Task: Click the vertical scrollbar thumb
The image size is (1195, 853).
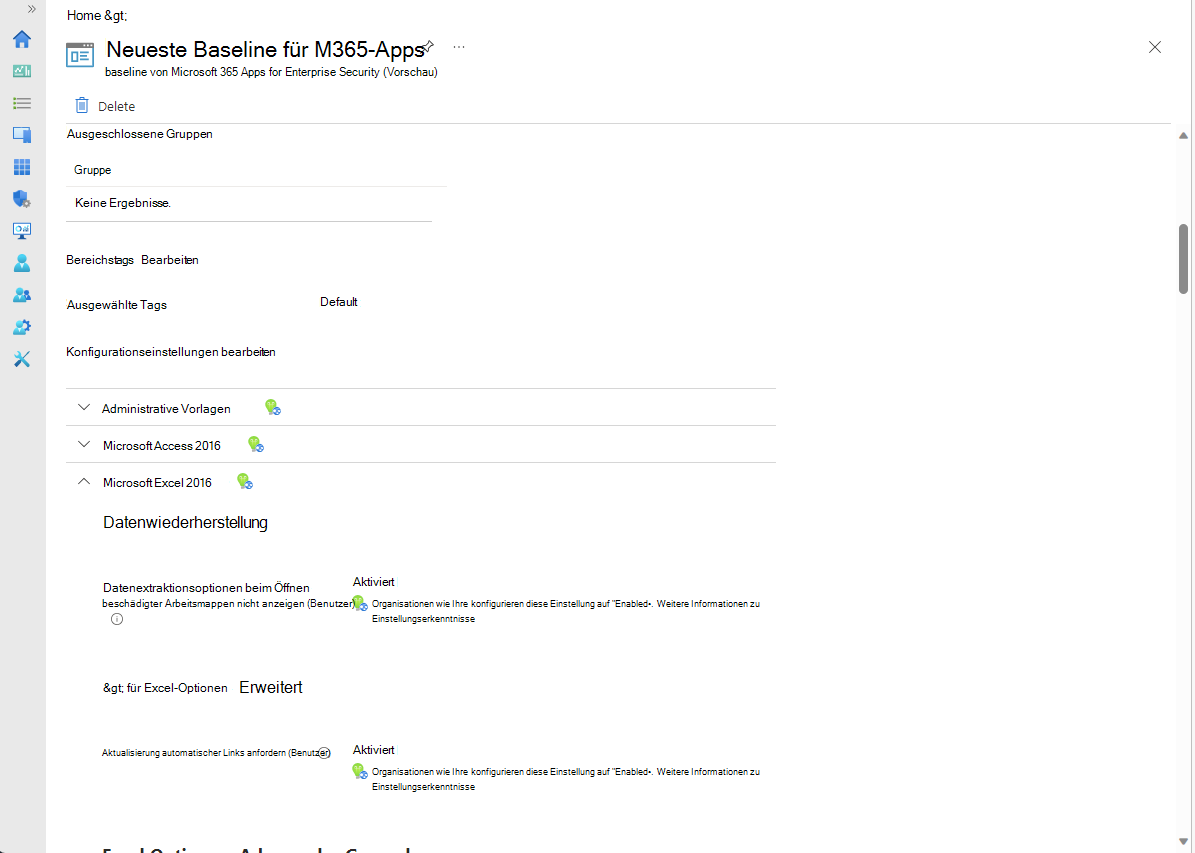Action: [x=1183, y=259]
